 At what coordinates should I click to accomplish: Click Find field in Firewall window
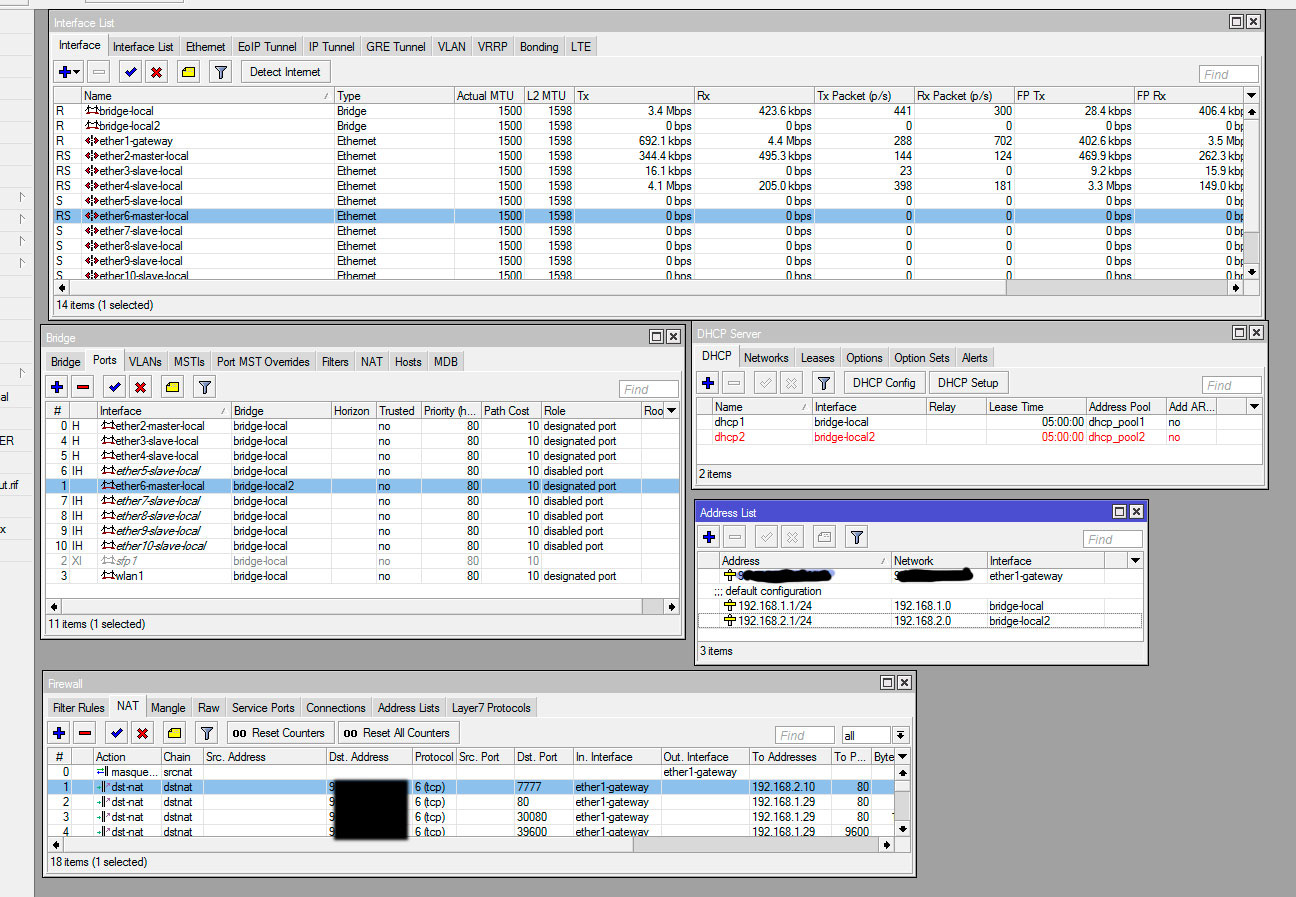pyautogui.click(x=805, y=735)
